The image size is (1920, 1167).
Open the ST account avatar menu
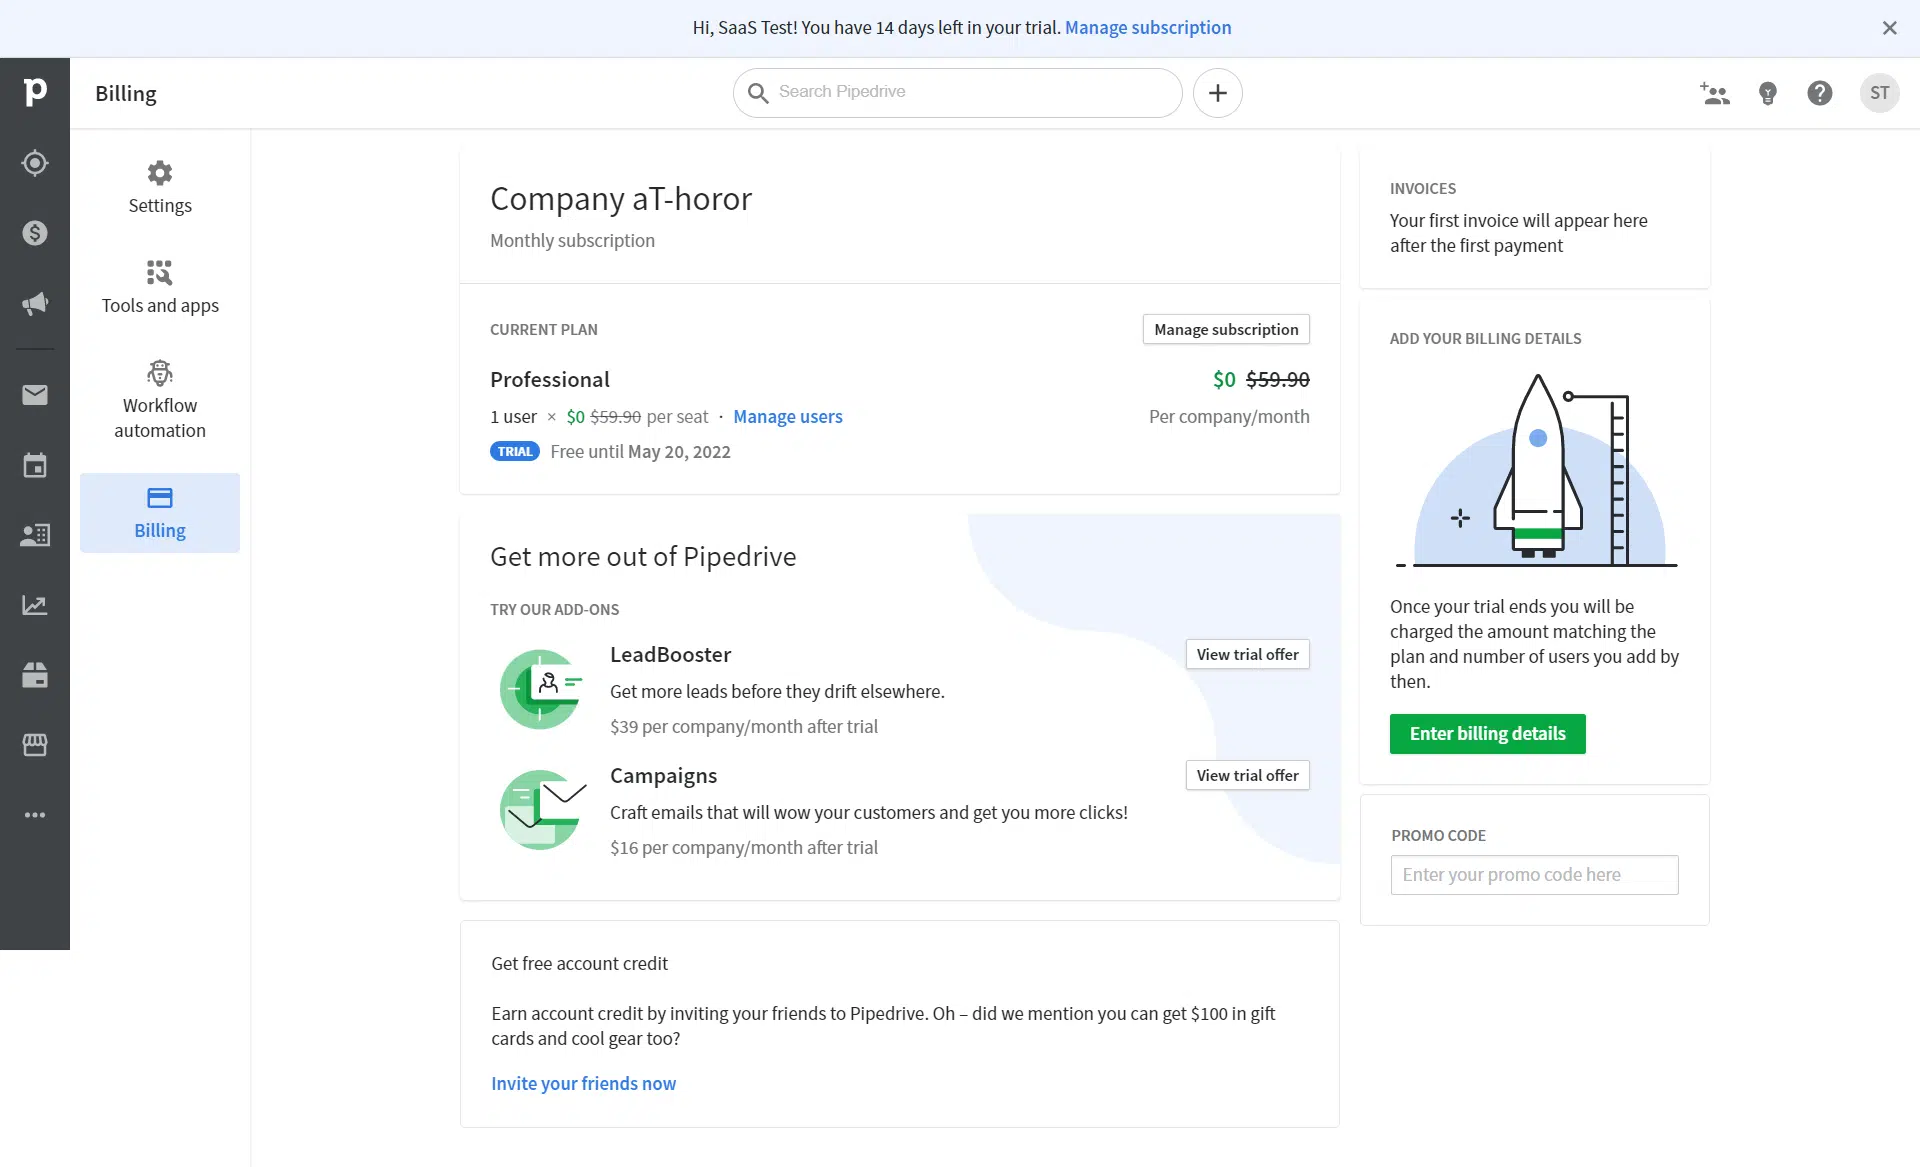tap(1880, 93)
